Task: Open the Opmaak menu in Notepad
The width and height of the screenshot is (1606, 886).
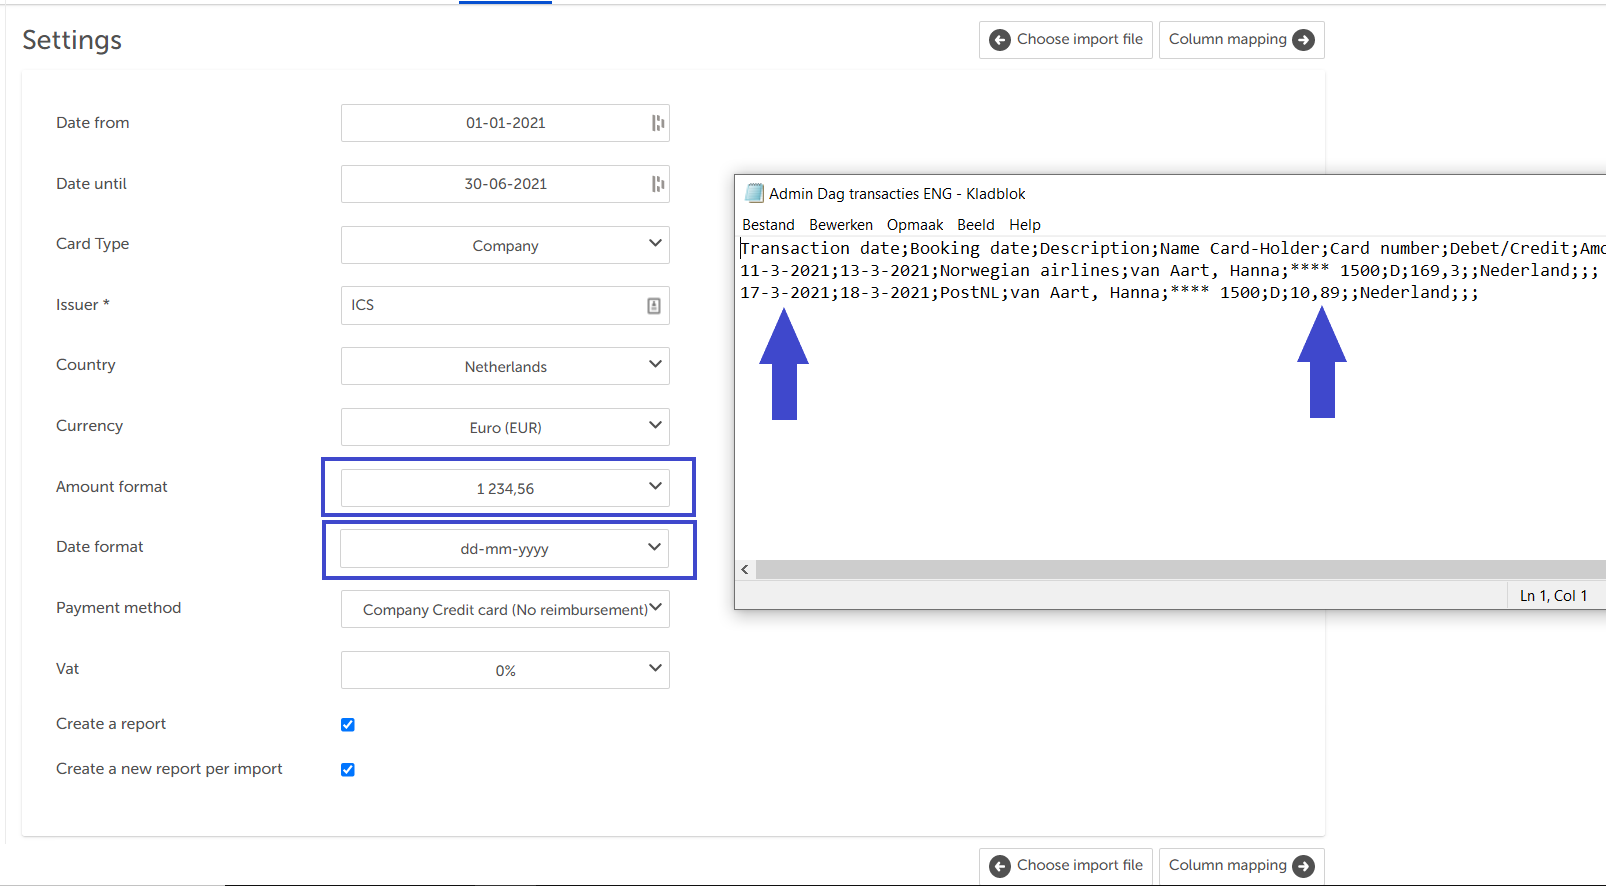Action: 914,225
